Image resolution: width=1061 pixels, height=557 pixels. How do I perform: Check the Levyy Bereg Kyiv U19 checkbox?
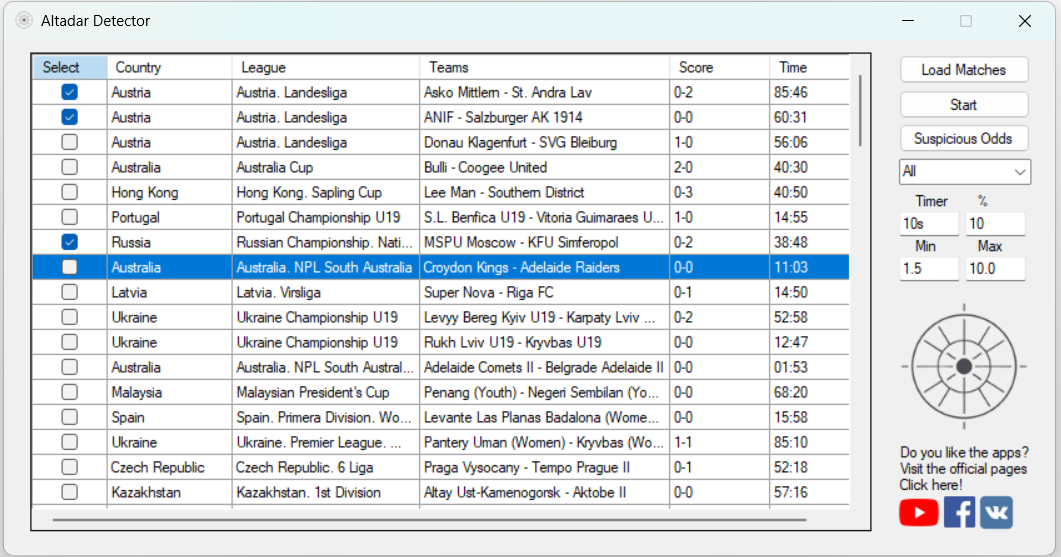69,317
